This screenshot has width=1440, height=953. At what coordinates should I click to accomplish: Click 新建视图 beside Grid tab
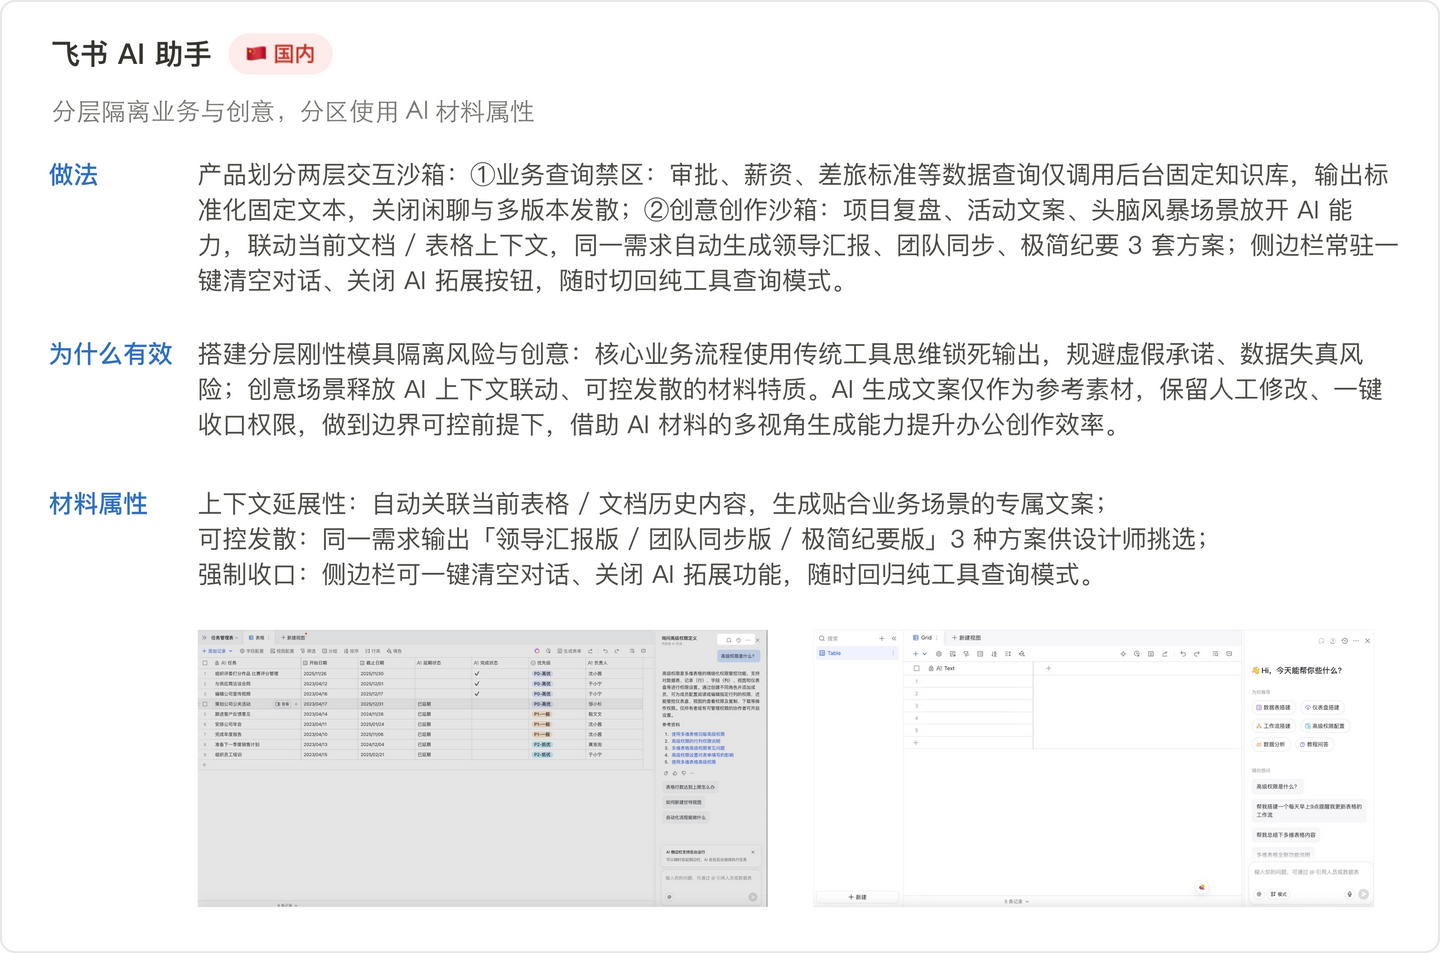pos(966,638)
